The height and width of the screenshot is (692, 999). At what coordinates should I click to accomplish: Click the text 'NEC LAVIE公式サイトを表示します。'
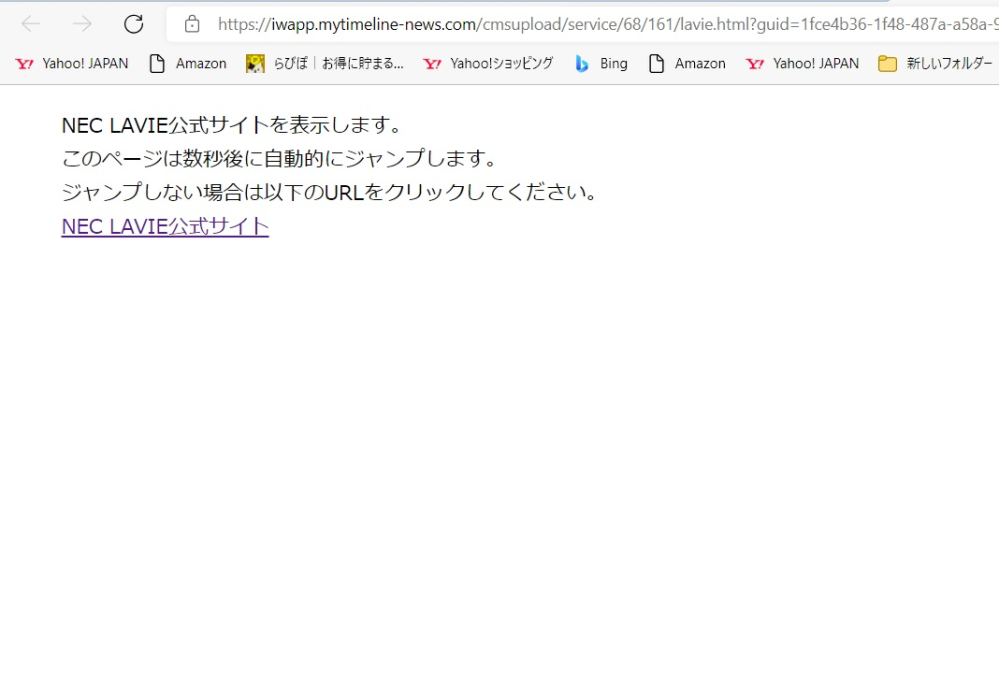click(233, 125)
